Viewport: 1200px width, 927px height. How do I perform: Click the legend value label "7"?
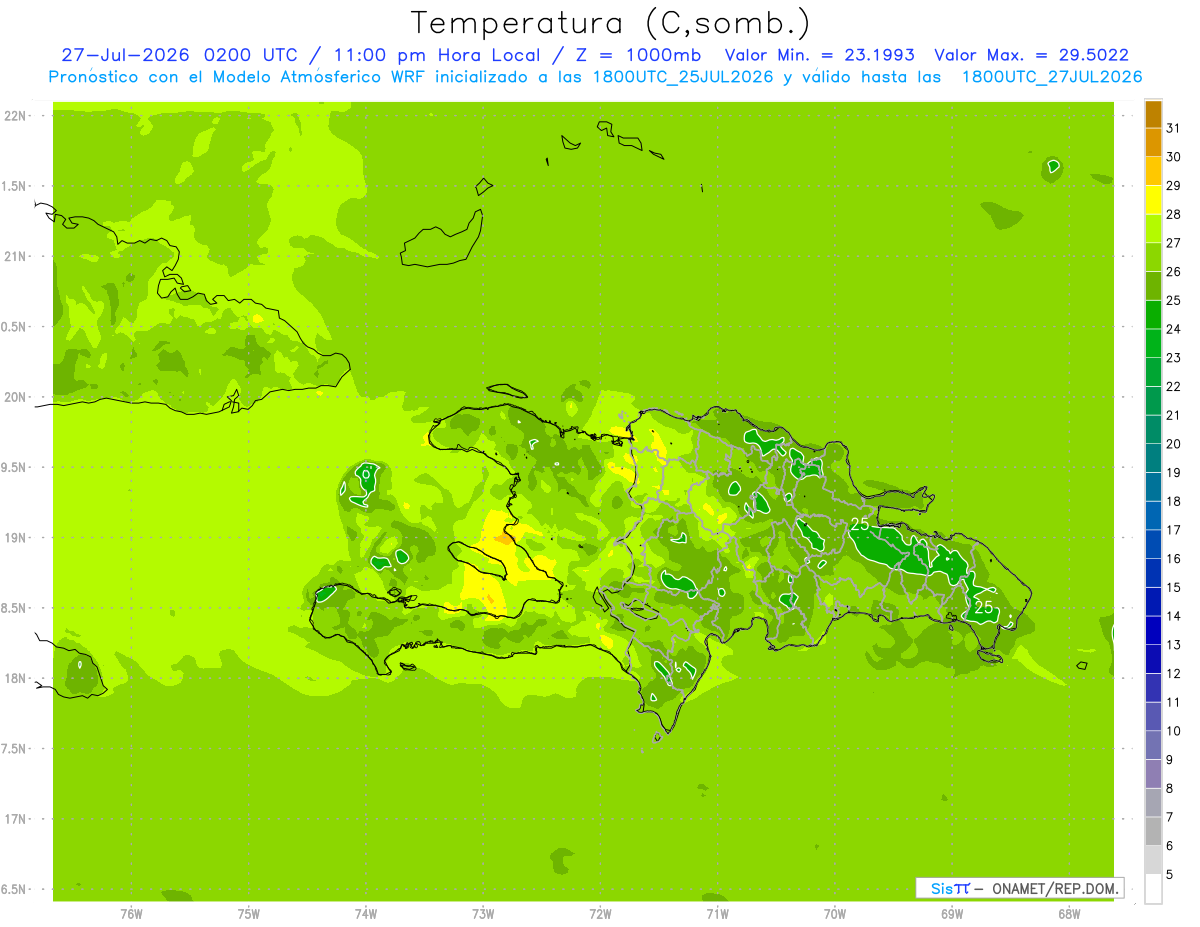pos(1170,817)
